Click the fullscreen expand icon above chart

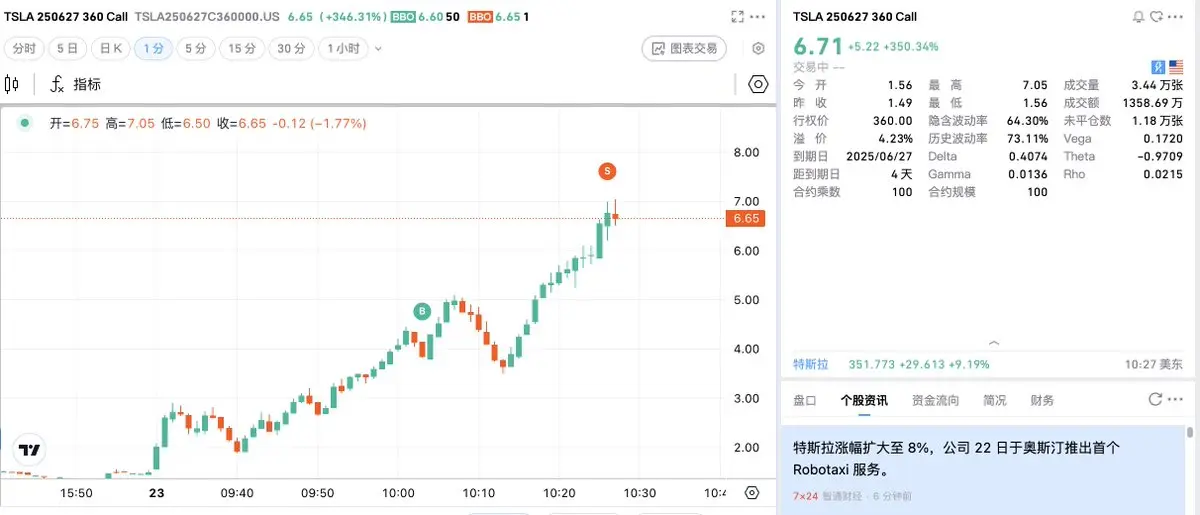(x=738, y=17)
